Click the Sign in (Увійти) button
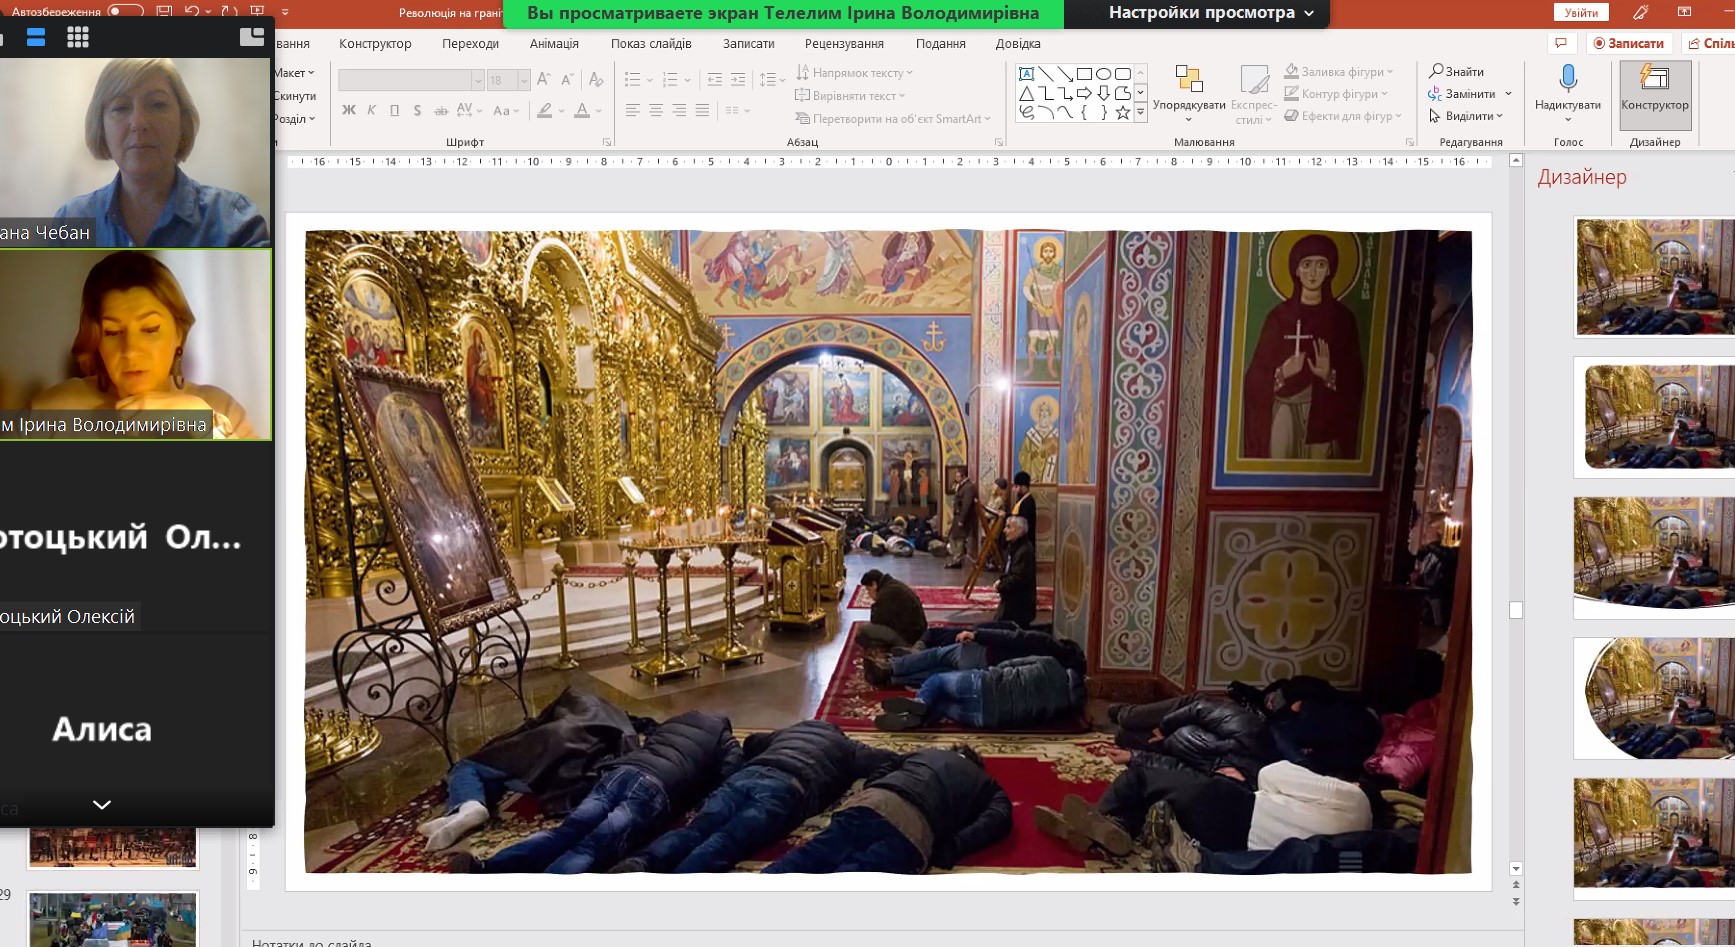The width and height of the screenshot is (1735, 947). point(1581,12)
